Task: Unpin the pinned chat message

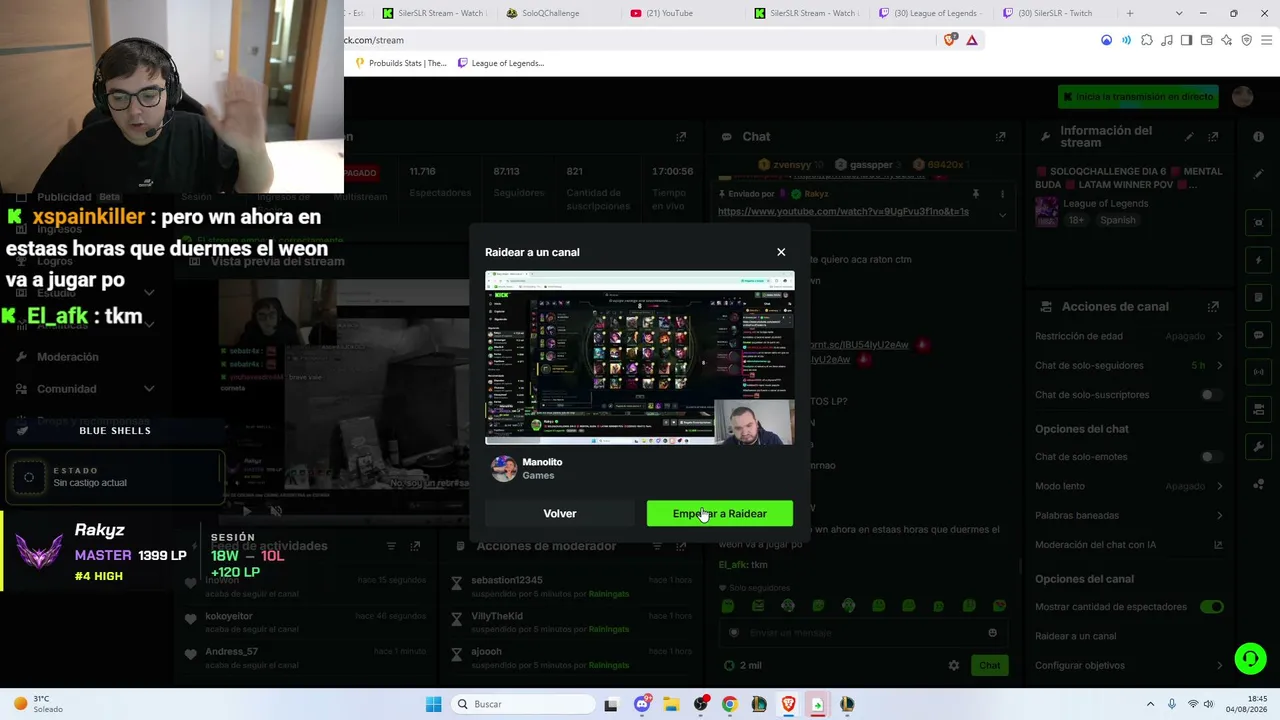Action: click(x=975, y=194)
